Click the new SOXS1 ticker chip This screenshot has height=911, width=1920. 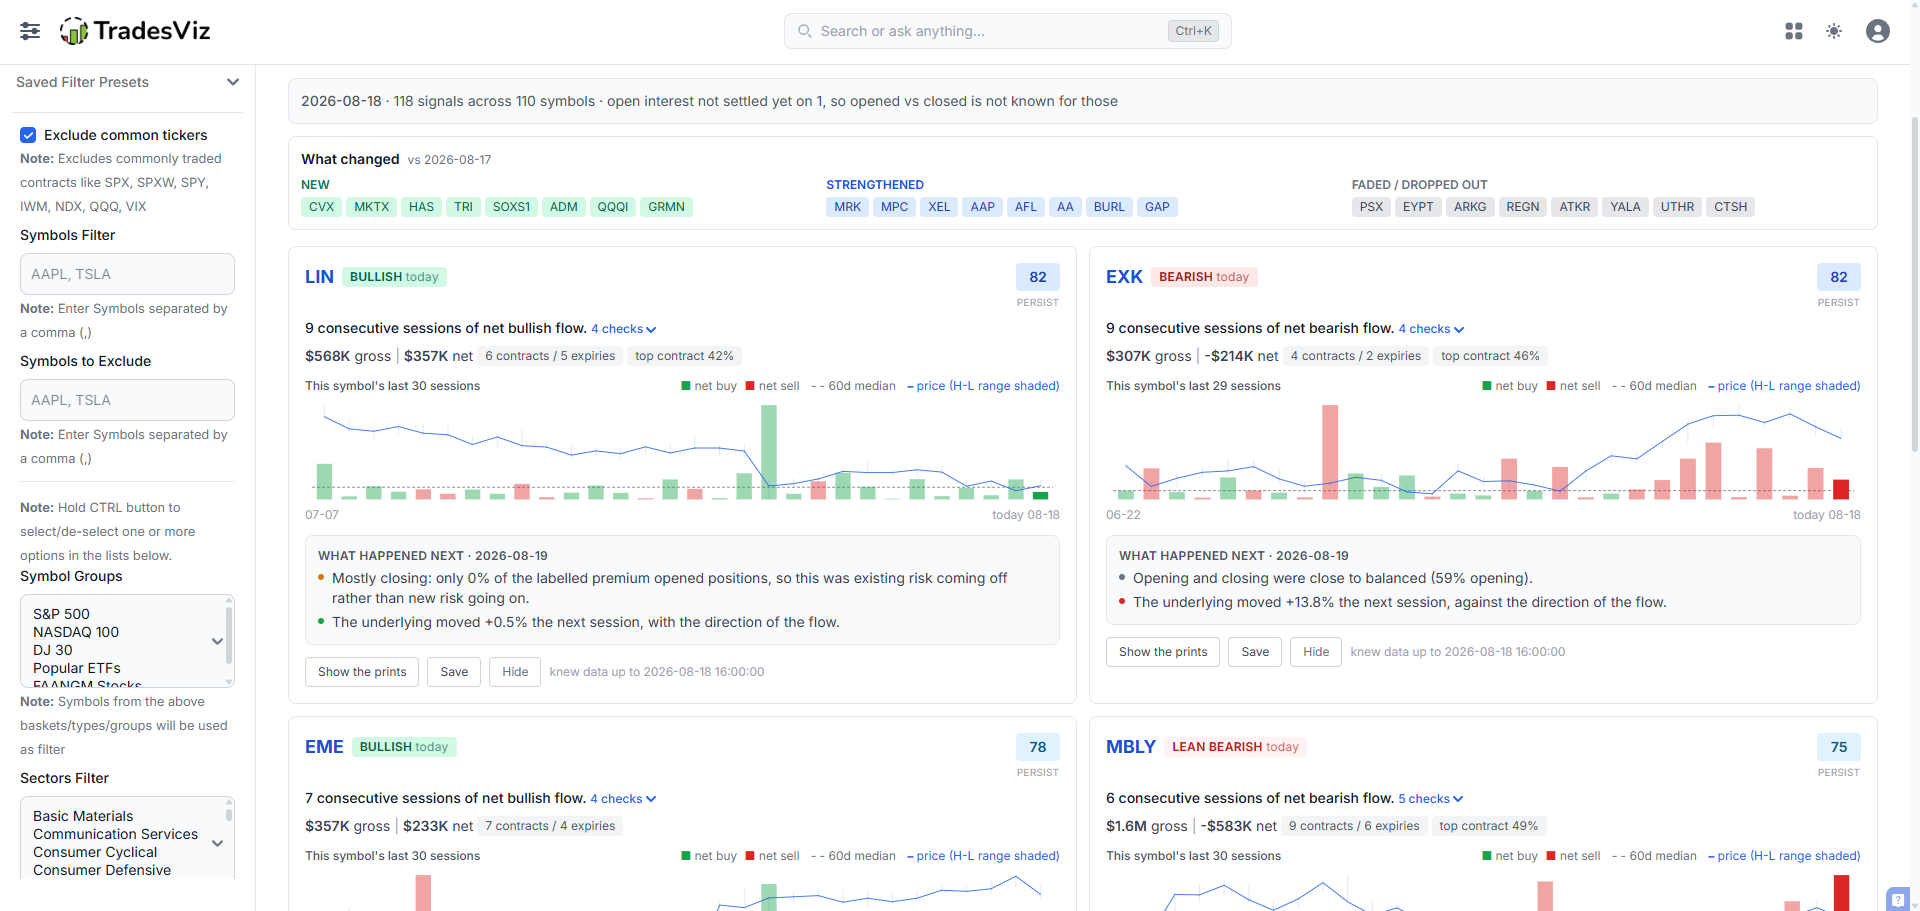pyautogui.click(x=511, y=207)
